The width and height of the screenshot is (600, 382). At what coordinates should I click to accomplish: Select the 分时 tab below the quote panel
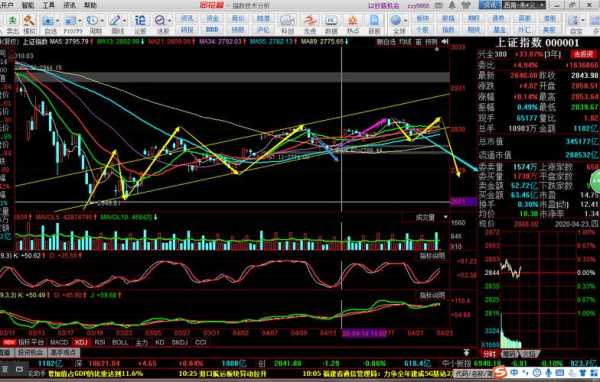(x=489, y=354)
